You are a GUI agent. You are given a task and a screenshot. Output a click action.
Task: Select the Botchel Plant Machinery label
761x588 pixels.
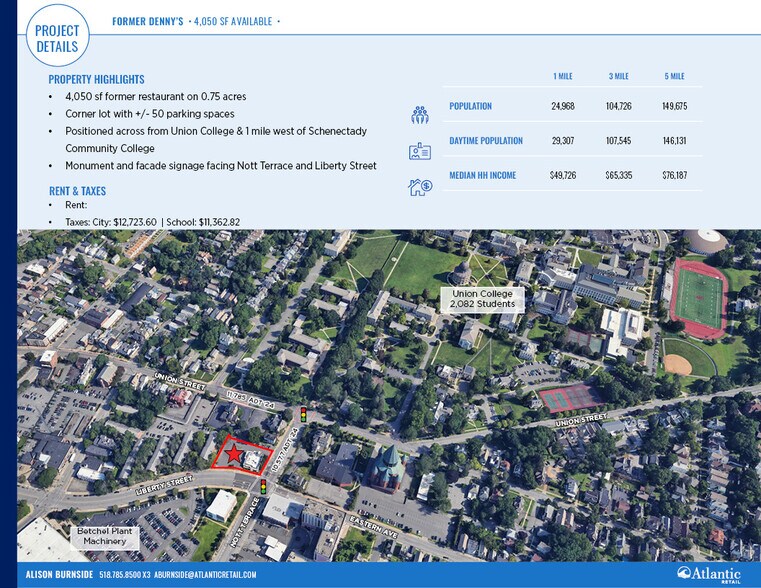[x=104, y=537]
